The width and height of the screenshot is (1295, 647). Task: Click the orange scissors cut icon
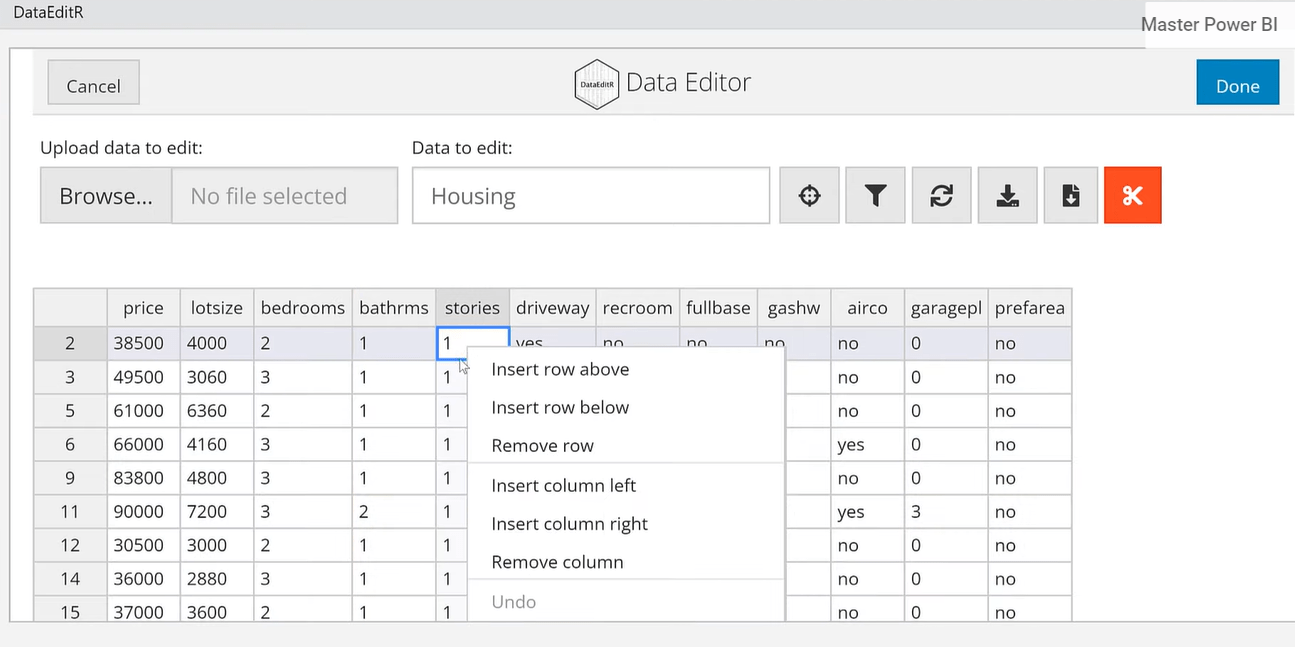(x=1132, y=195)
